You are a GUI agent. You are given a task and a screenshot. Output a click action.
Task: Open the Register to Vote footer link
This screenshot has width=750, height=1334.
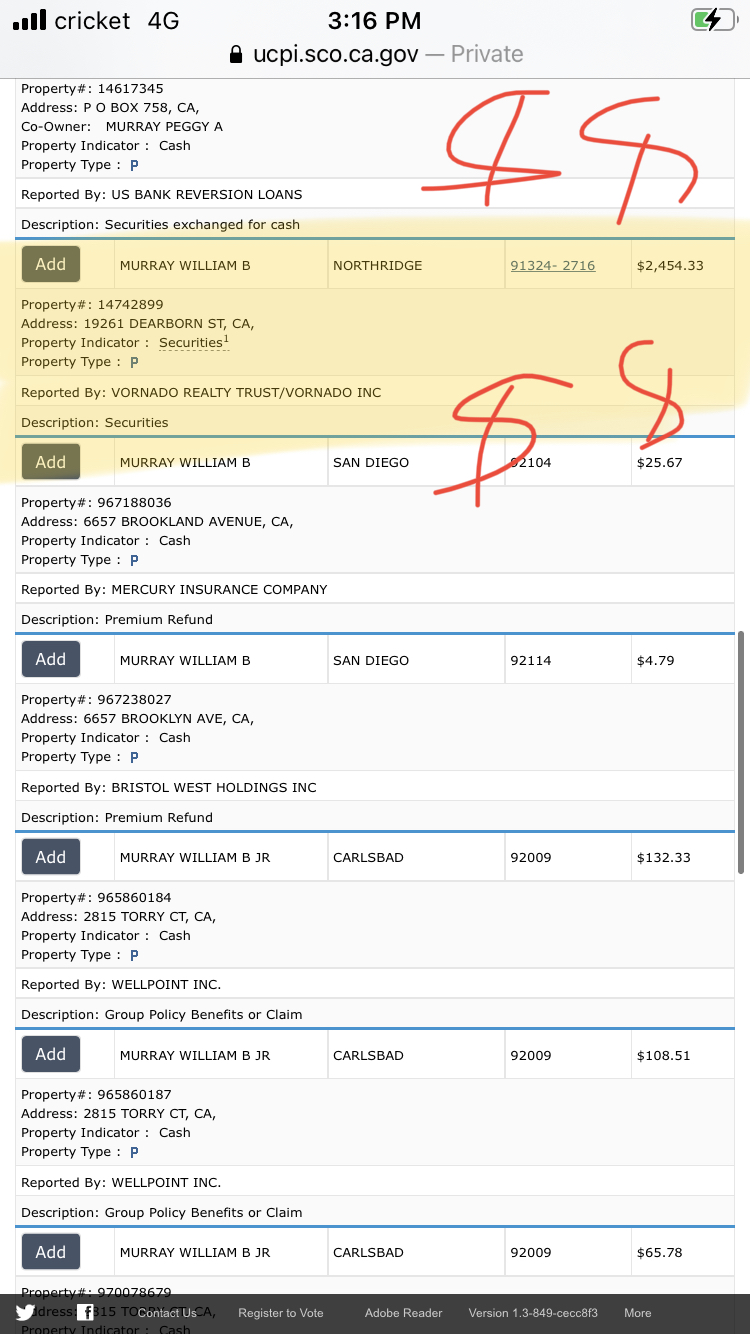pos(281,1313)
